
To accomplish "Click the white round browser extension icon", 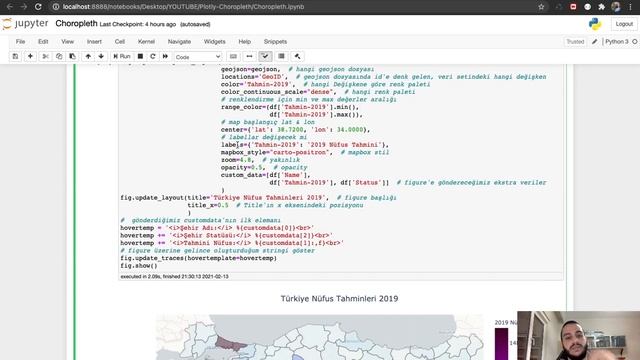I will point(587,7).
